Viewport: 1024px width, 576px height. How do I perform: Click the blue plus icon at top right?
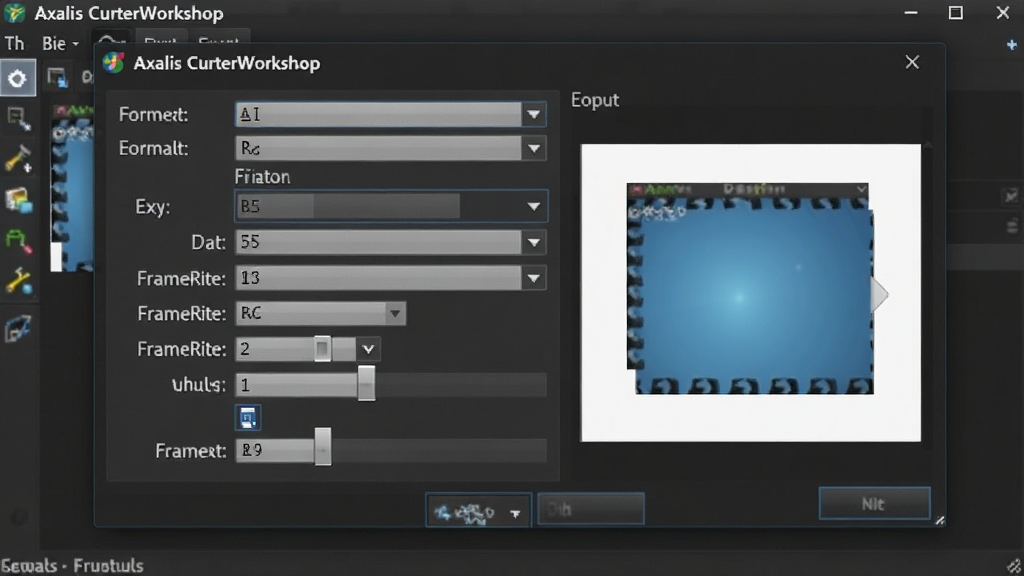pyautogui.click(x=1012, y=44)
